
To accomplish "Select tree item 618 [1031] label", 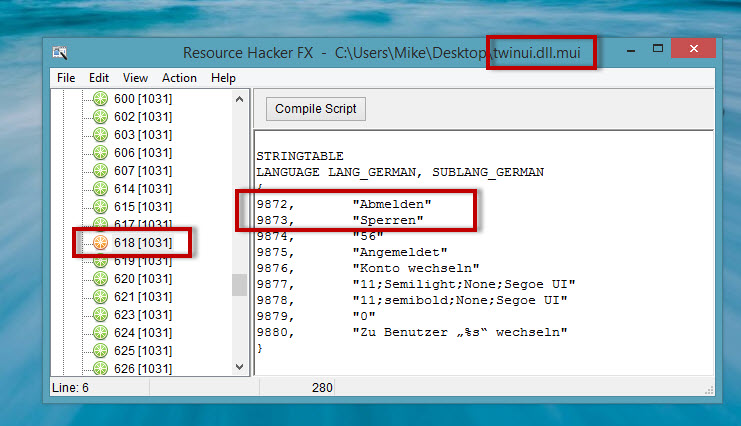I will [143, 242].
